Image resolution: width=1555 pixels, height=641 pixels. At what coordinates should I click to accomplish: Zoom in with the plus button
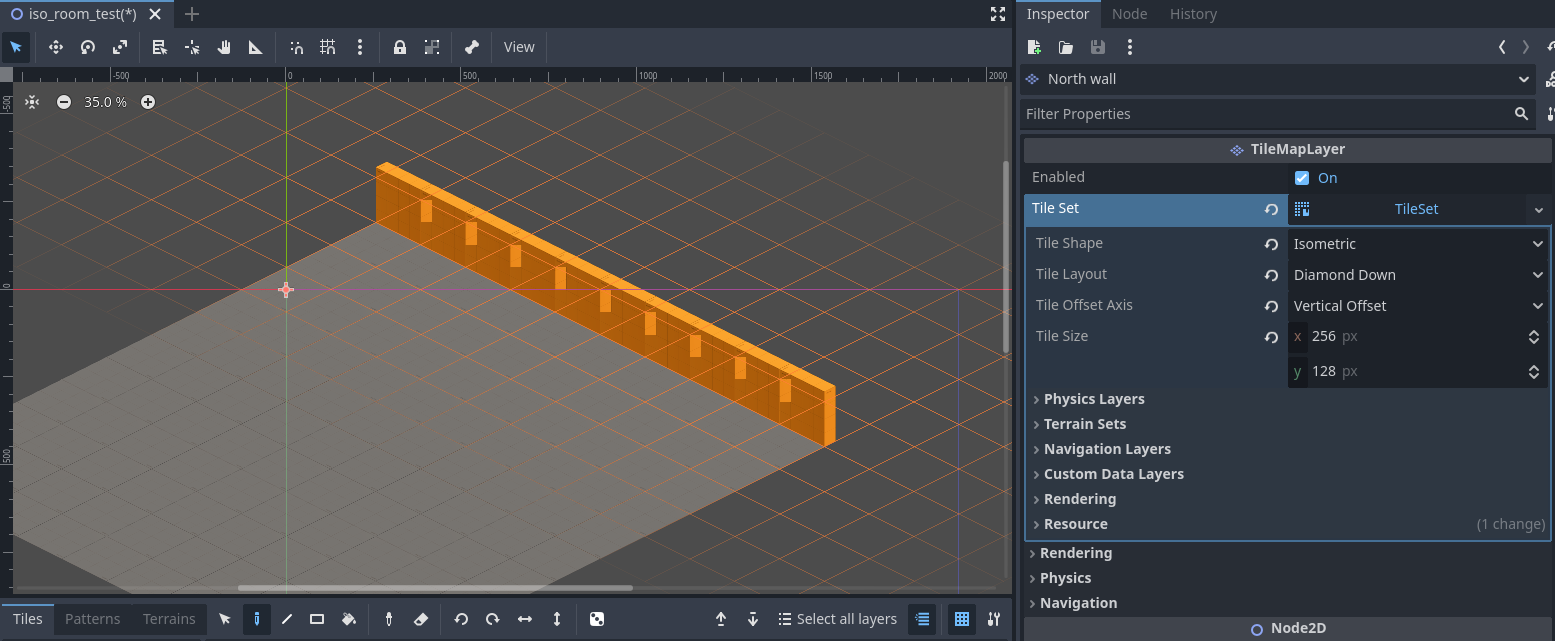pyautogui.click(x=148, y=102)
